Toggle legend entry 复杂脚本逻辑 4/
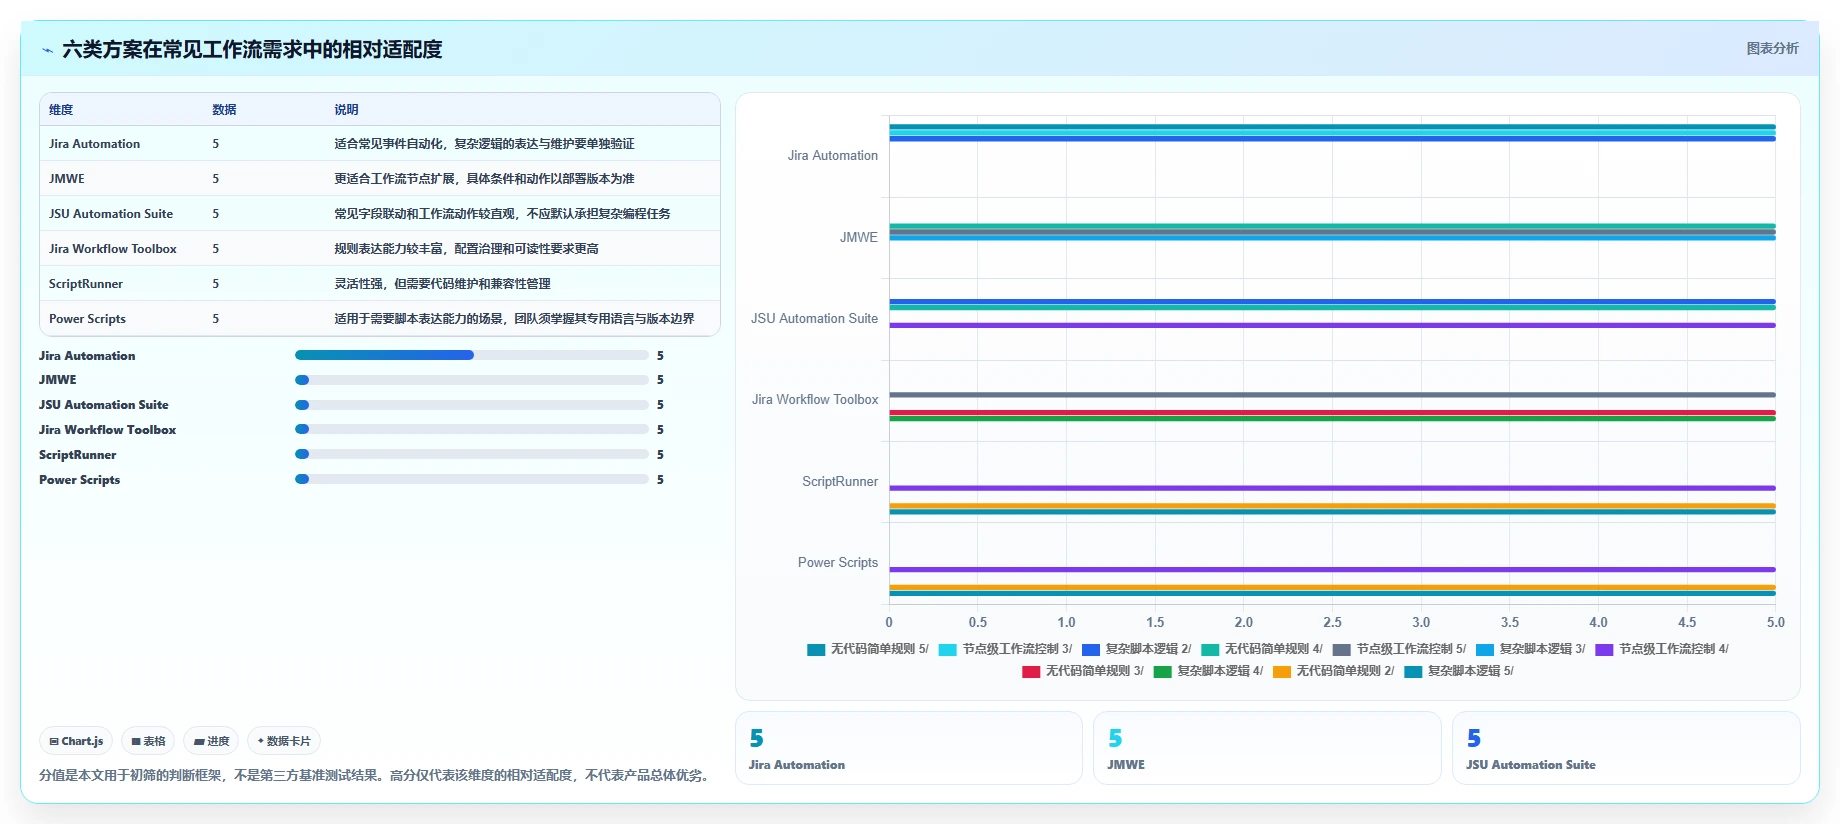The height and width of the screenshot is (824, 1840). point(1209,671)
